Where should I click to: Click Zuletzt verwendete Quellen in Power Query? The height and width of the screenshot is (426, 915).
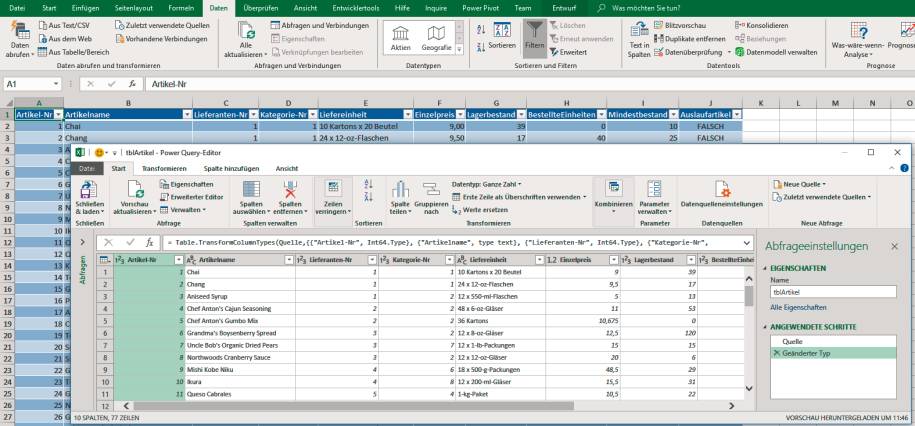(821, 197)
